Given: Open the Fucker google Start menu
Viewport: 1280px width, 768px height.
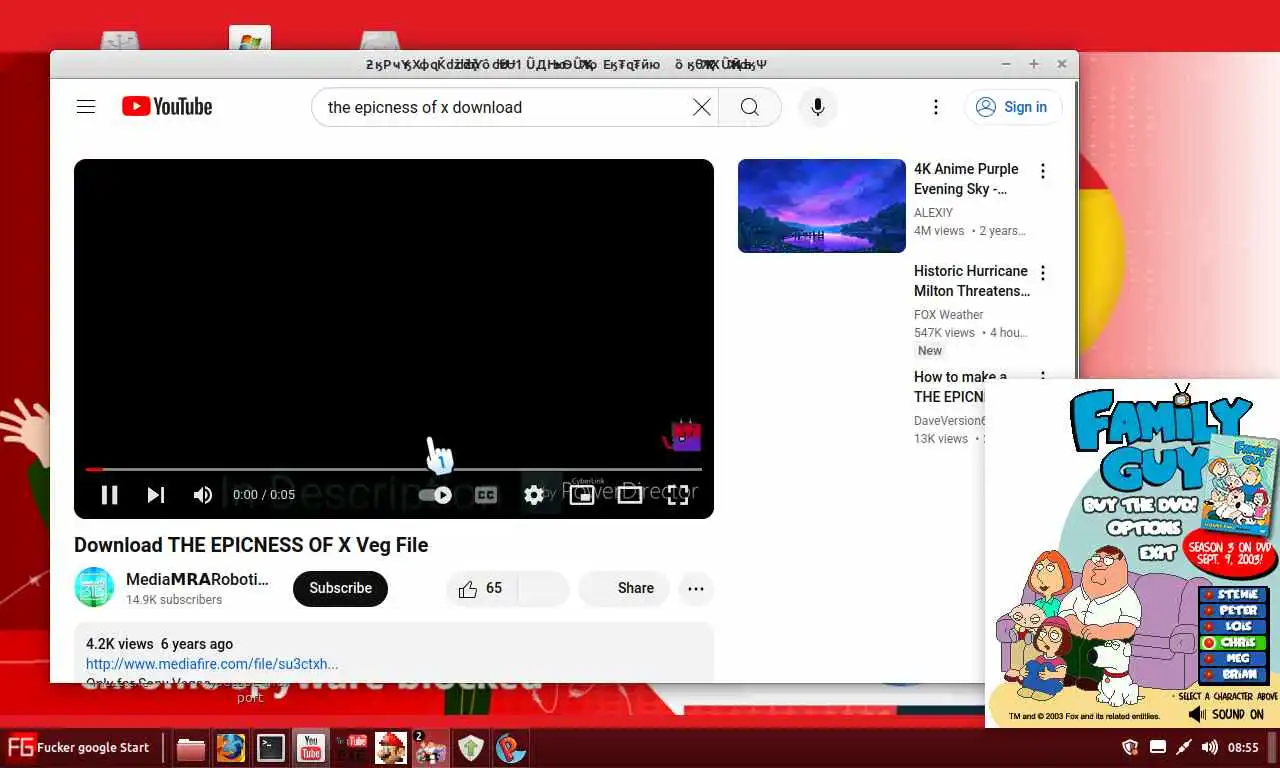Looking at the screenshot, I should click(x=78, y=747).
